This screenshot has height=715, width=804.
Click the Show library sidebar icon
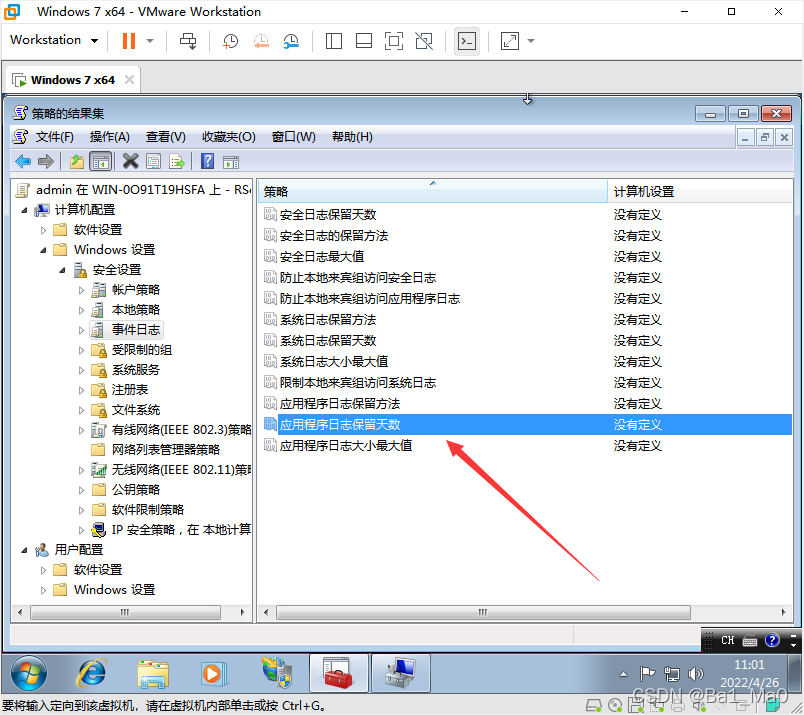[334, 41]
